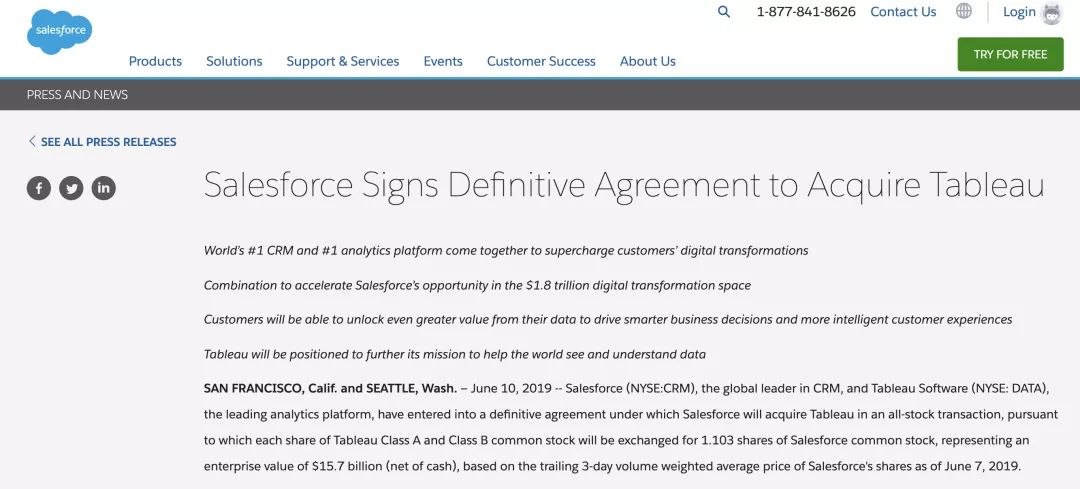
Task: Click the Press and News header label
Action: [x=77, y=95]
